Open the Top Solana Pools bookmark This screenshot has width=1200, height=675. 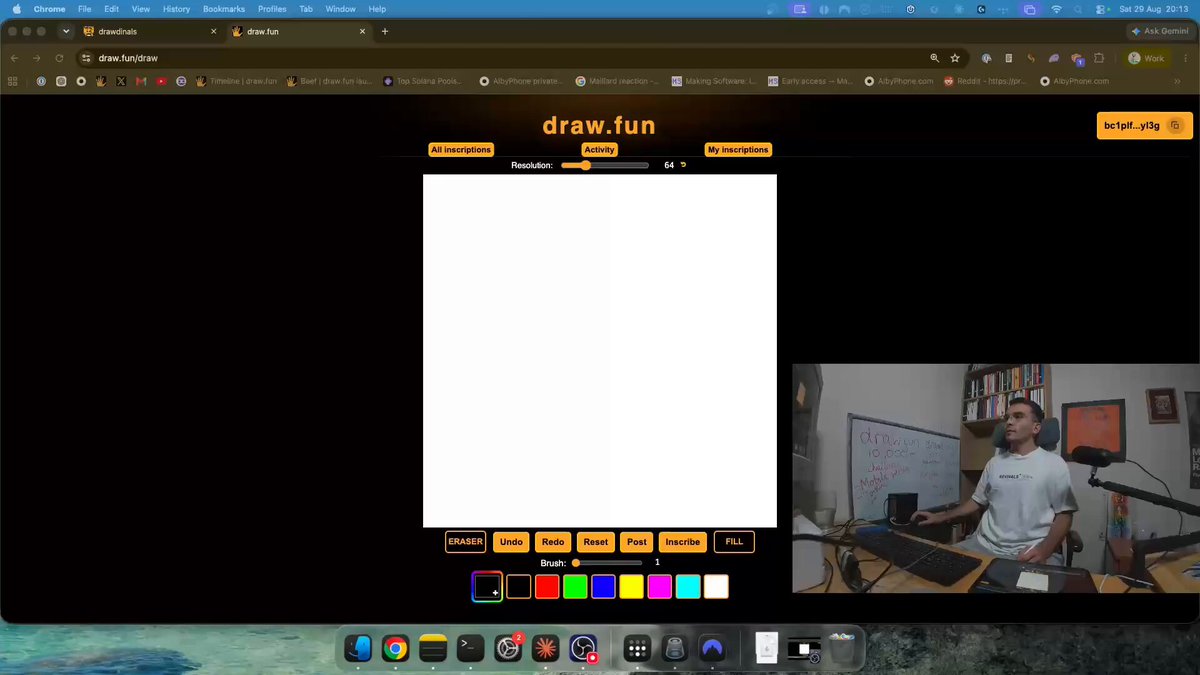425,81
